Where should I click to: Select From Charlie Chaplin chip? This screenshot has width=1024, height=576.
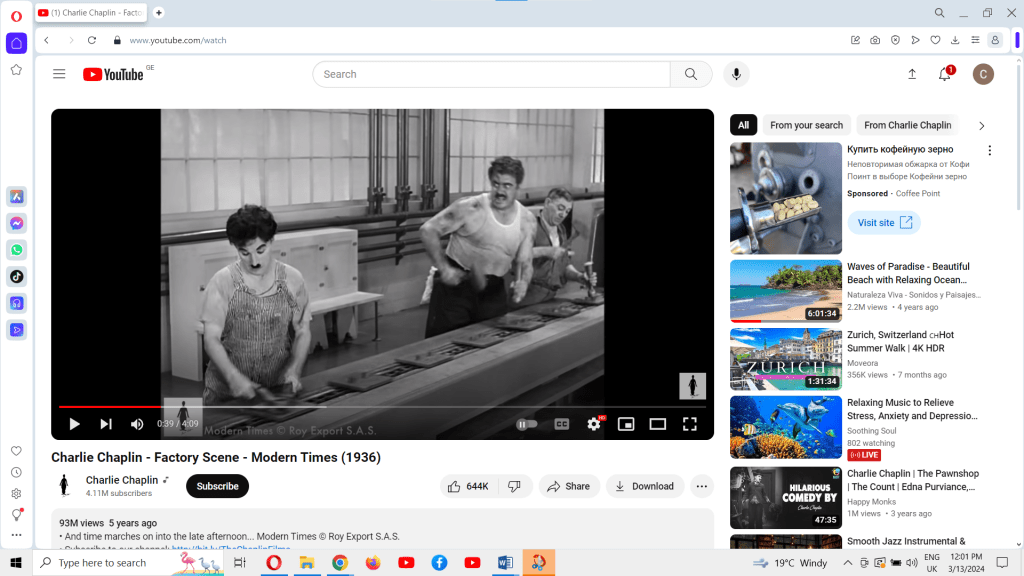(907, 125)
